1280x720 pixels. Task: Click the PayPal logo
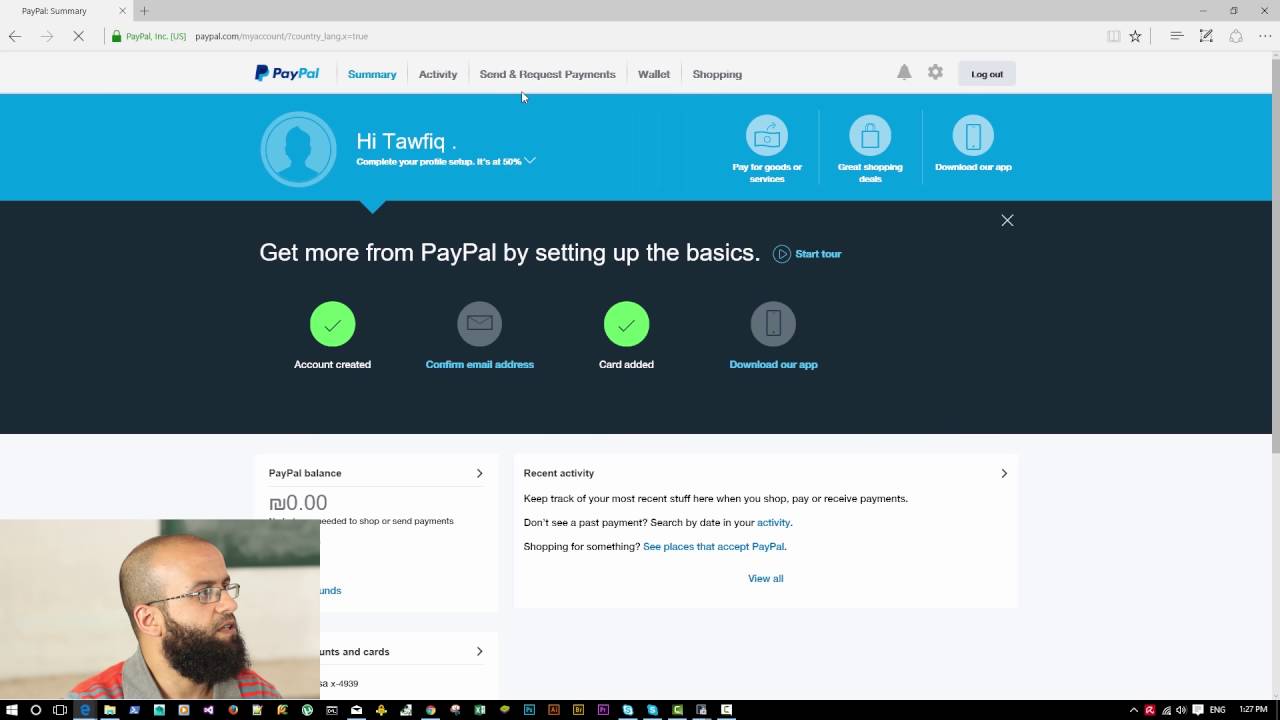coord(287,73)
